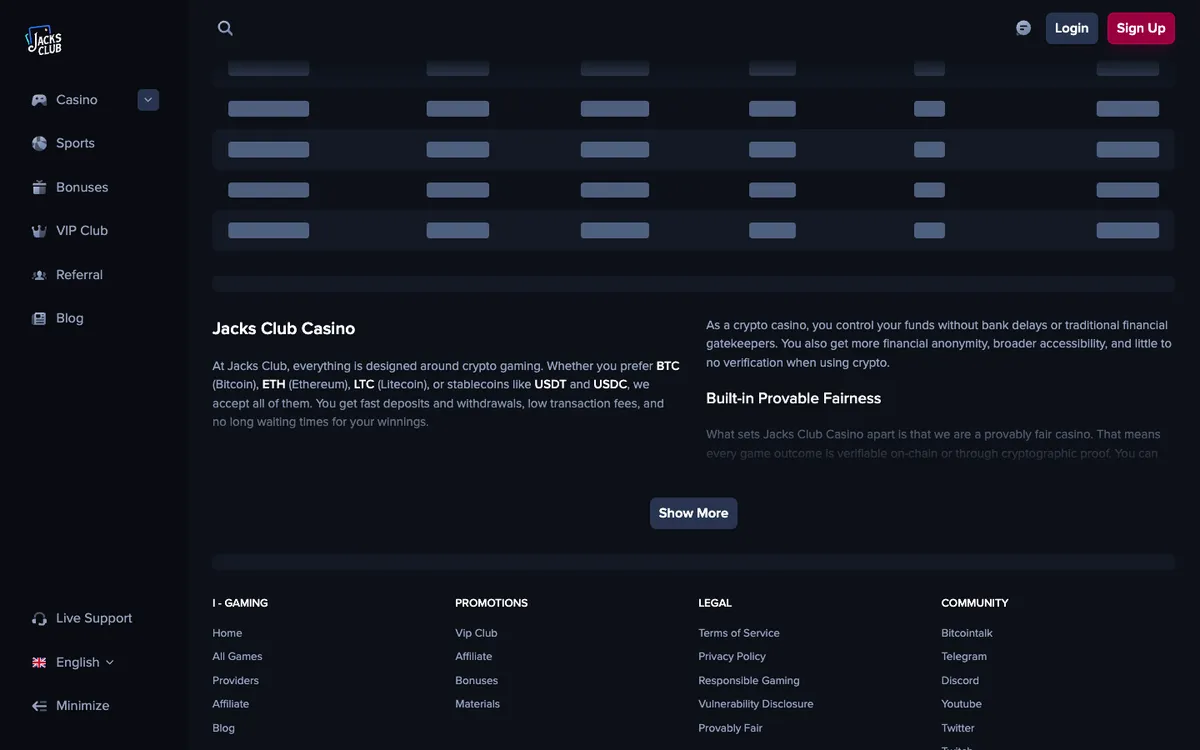The height and width of the screenshot is (750, 1200).
Task: Click the Jacks Club Casino heading
Action: click(284, 328)
